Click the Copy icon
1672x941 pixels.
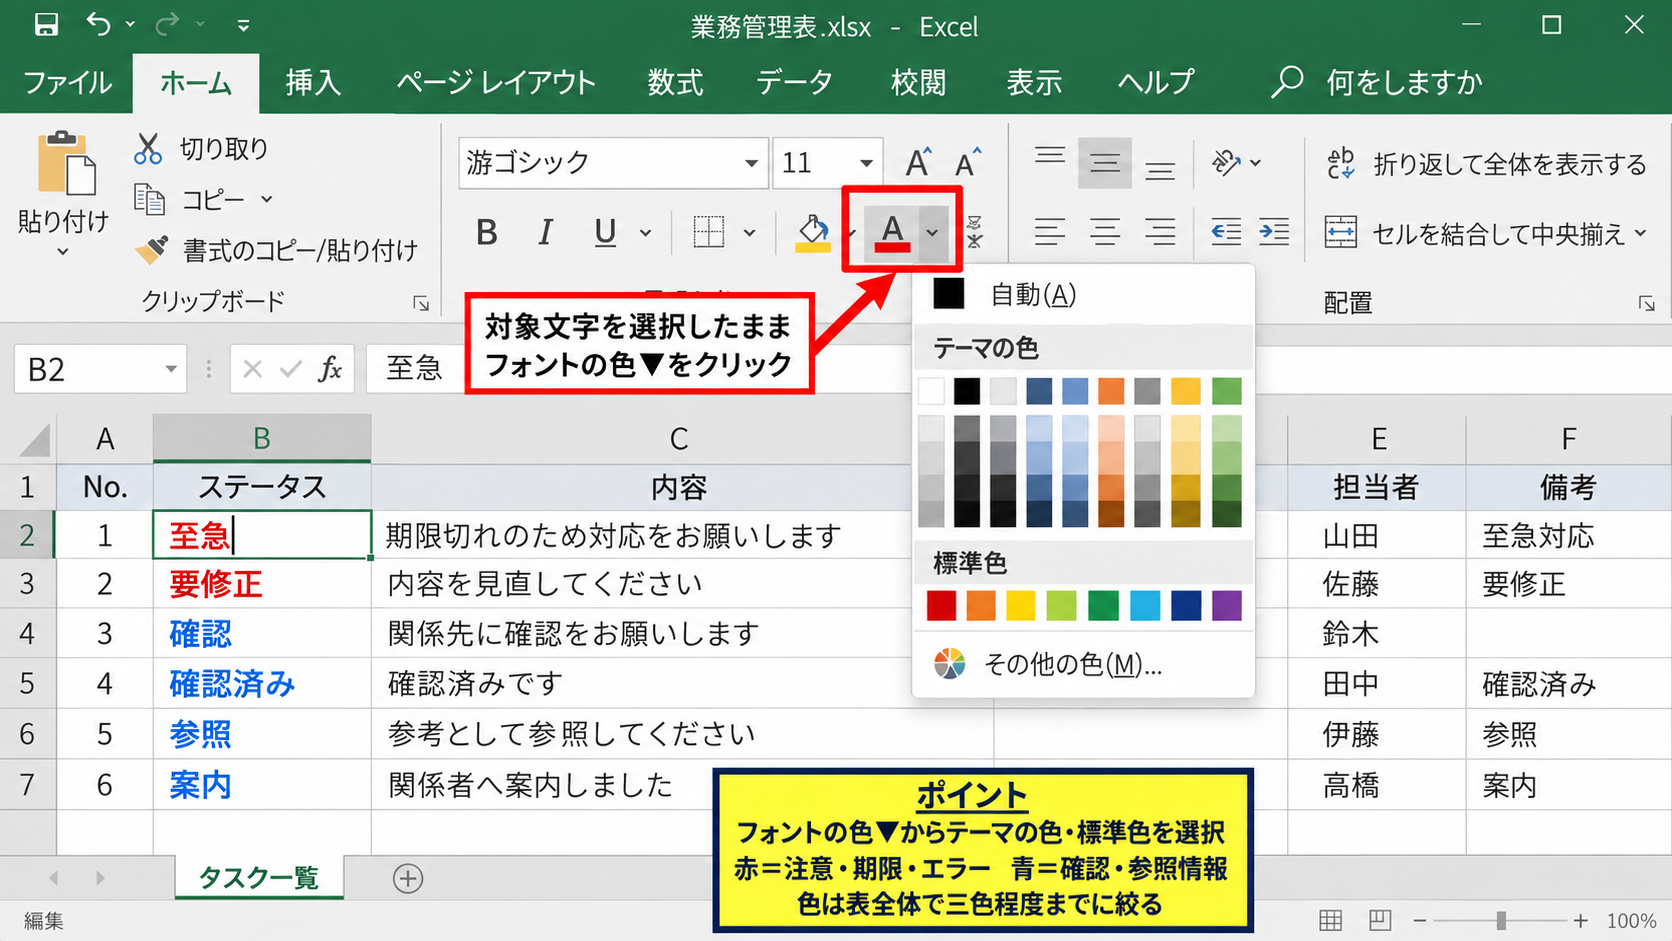tap(149, 199)
